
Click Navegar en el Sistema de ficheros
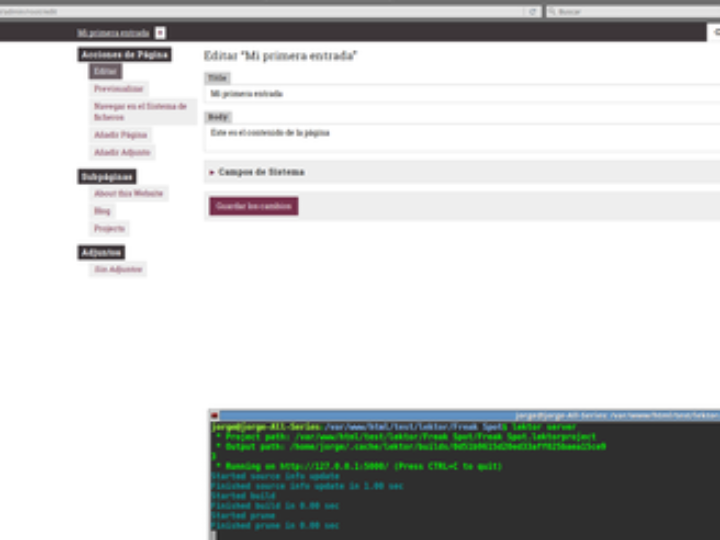(140, 111)
